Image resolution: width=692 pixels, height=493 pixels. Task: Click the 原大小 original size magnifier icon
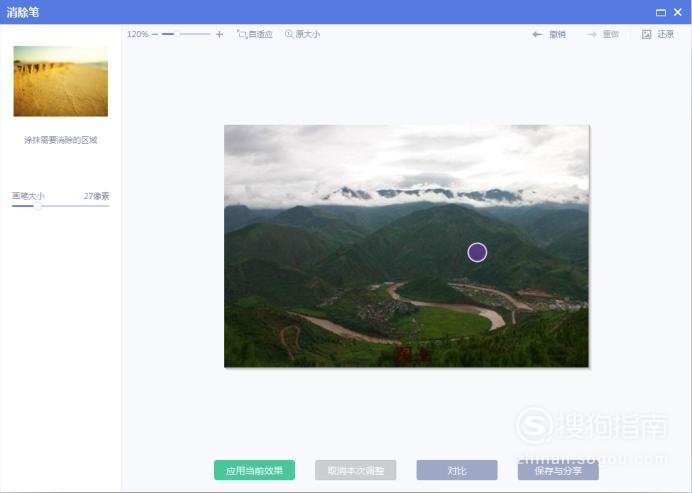coord(289,34)
